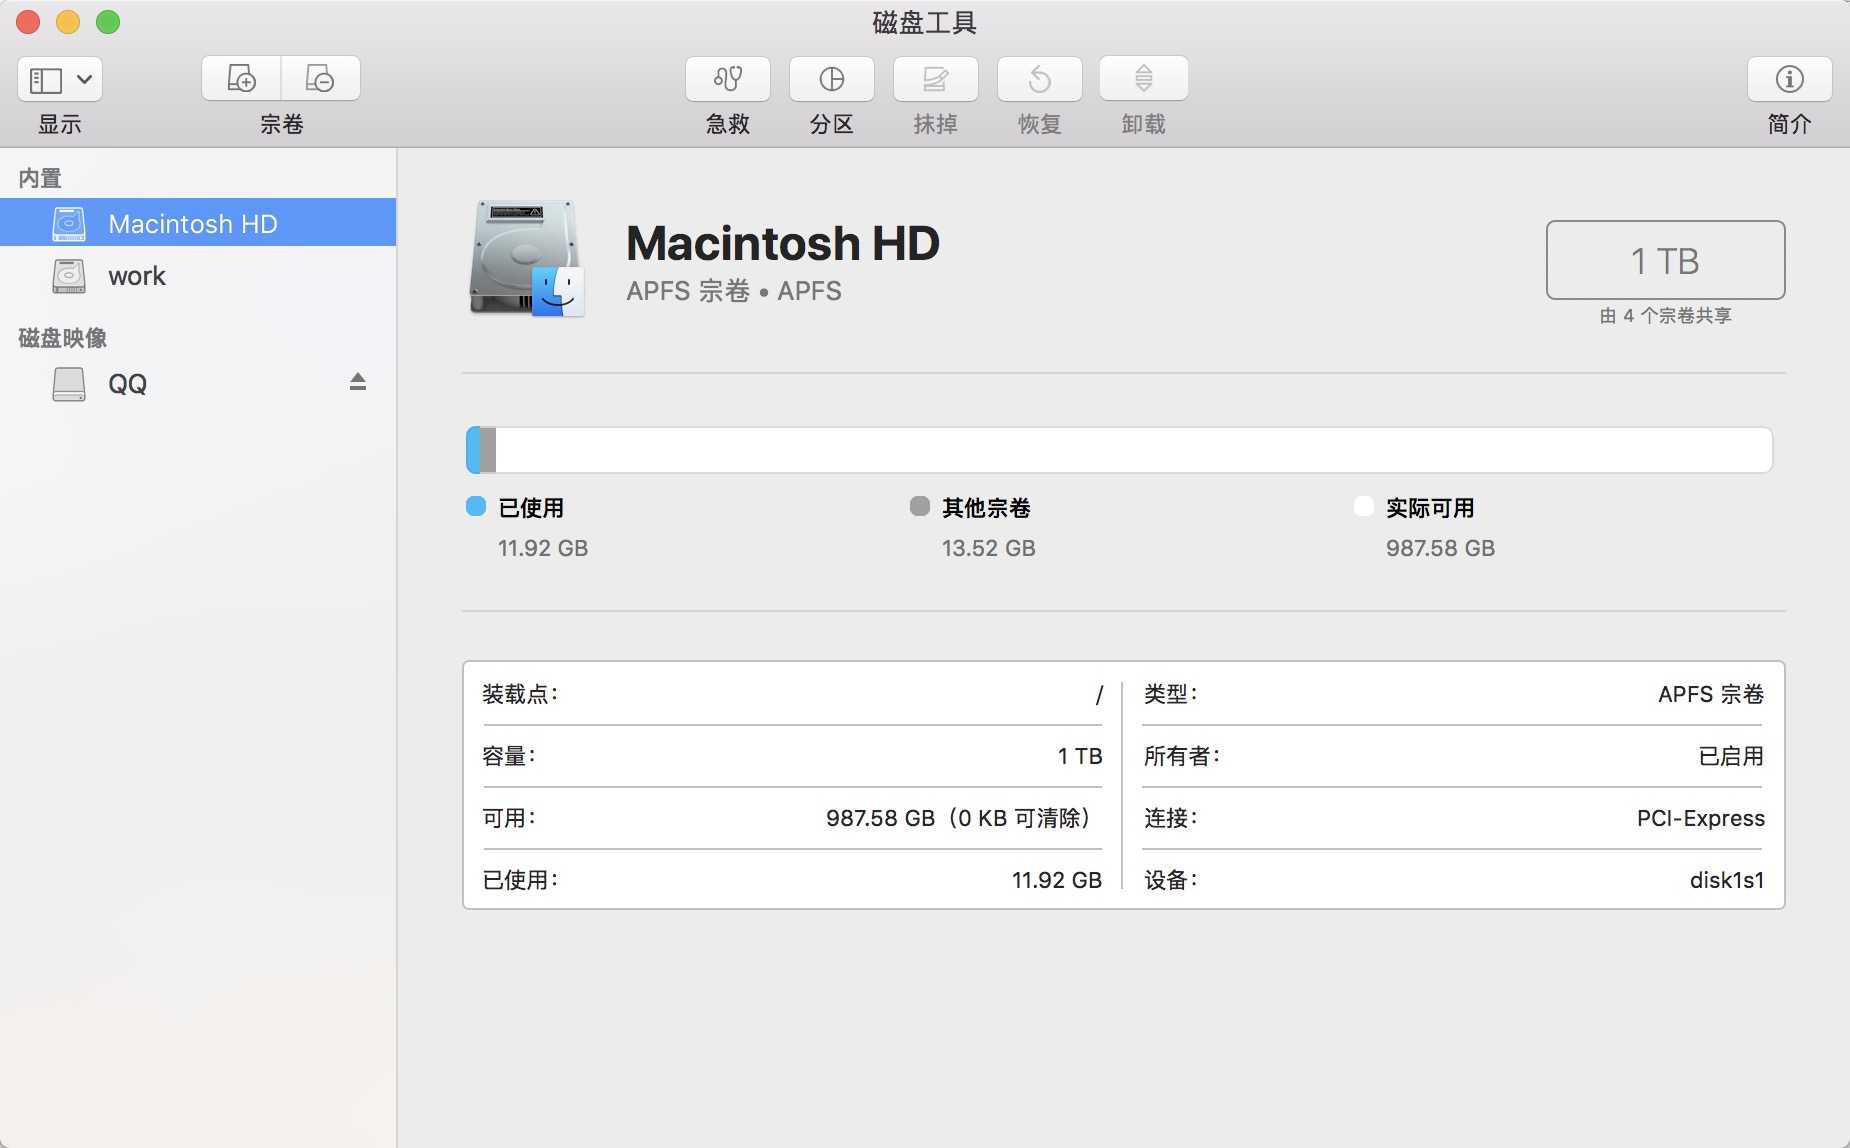Eject the QQ disk image
The width and height of the screenshot is (1850, 1148).
[358, 381]
